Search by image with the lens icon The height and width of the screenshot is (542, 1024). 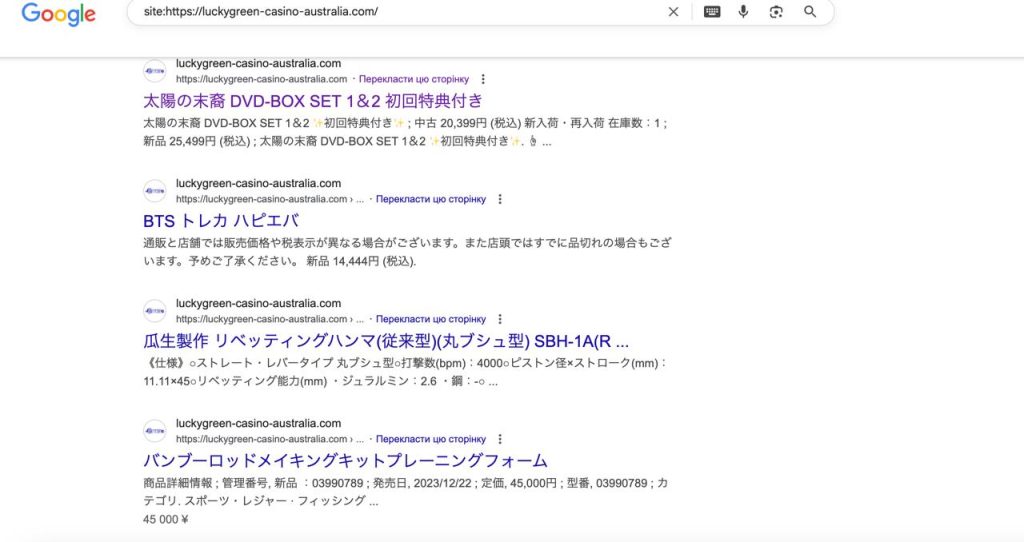click(776, 12)
